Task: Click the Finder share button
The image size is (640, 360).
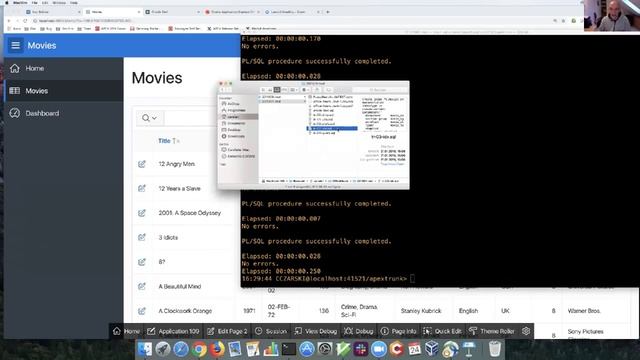Action: coord(317,90)
